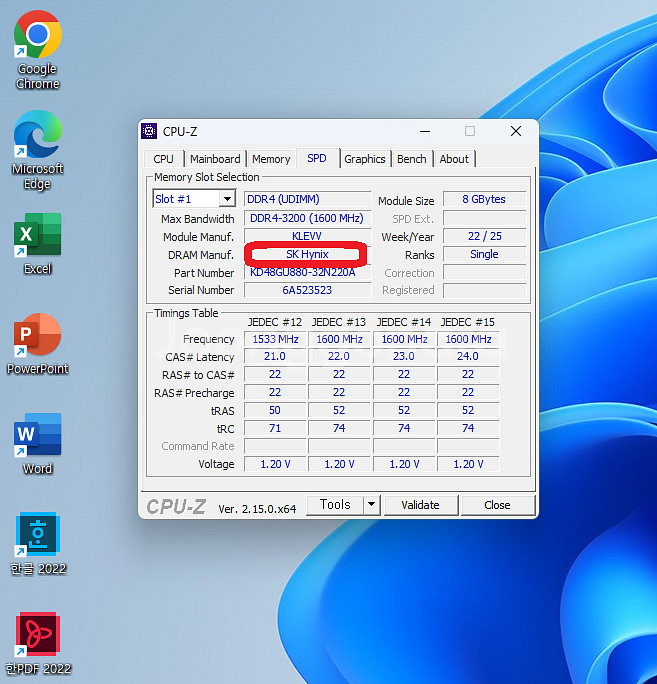Click CAS# Latency value 22.0

coord(339,356)
